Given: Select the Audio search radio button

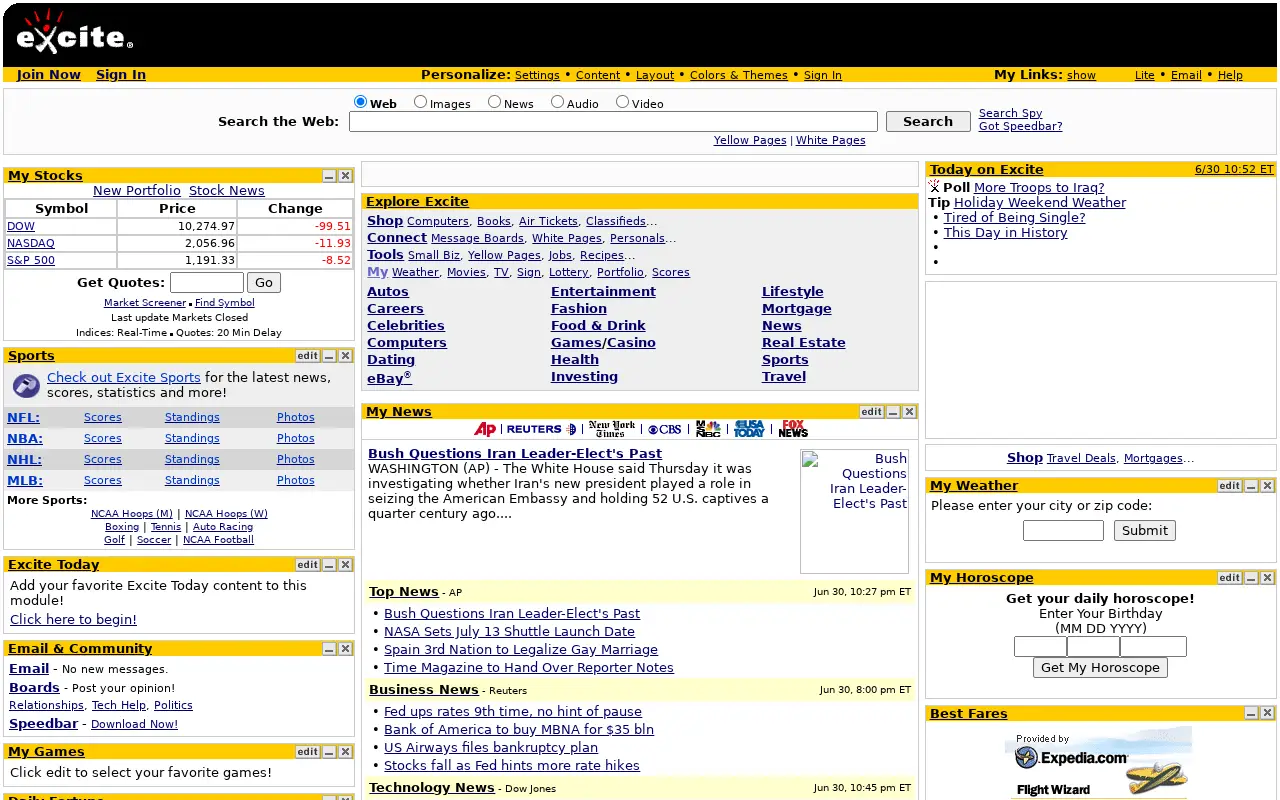Looking at the screenshot, I should (558, 102).
